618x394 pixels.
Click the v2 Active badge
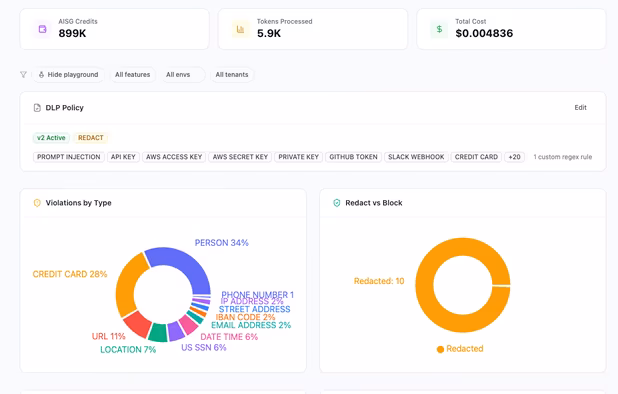click(51, 138)
